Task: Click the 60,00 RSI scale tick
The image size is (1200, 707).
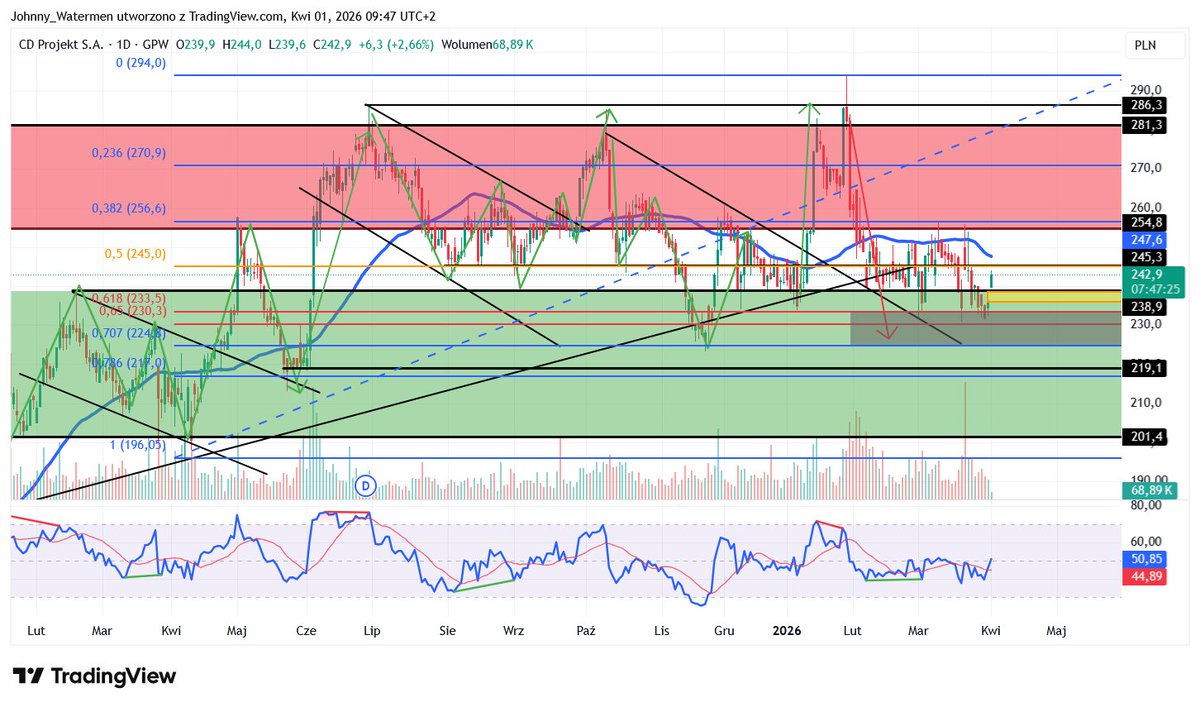Action: [x=1146, y=541]
